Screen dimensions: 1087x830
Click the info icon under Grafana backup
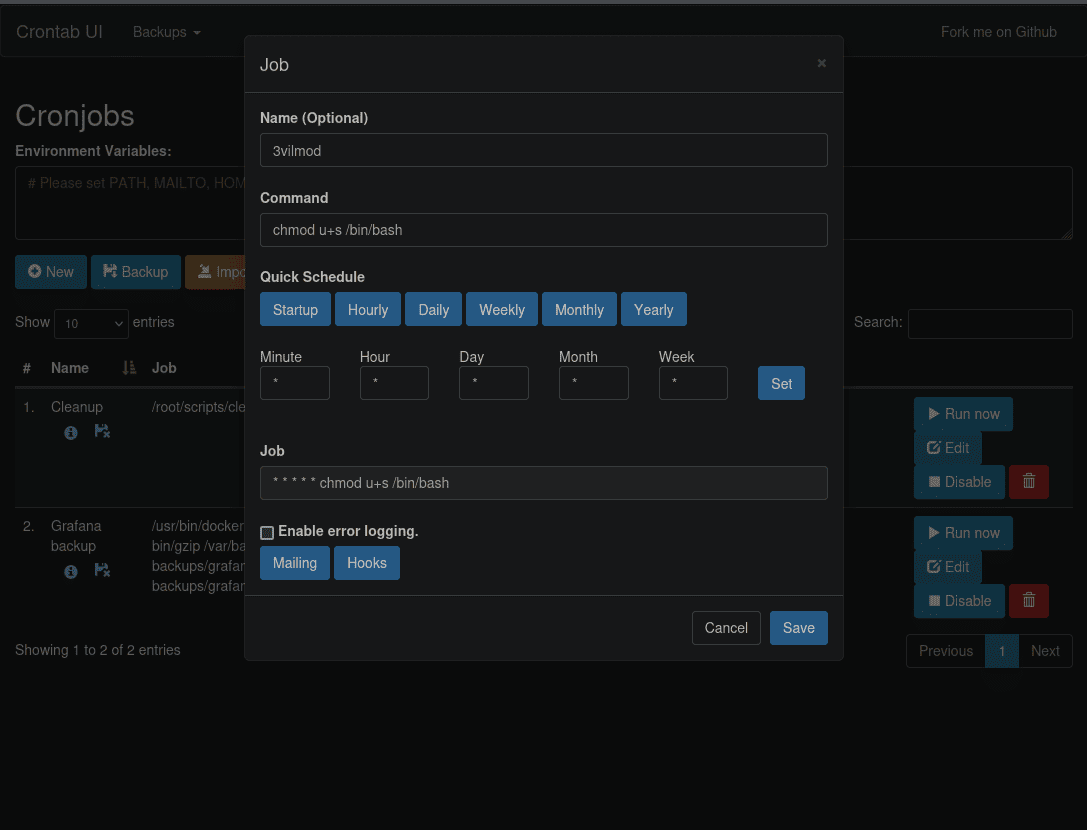[71, 572]
